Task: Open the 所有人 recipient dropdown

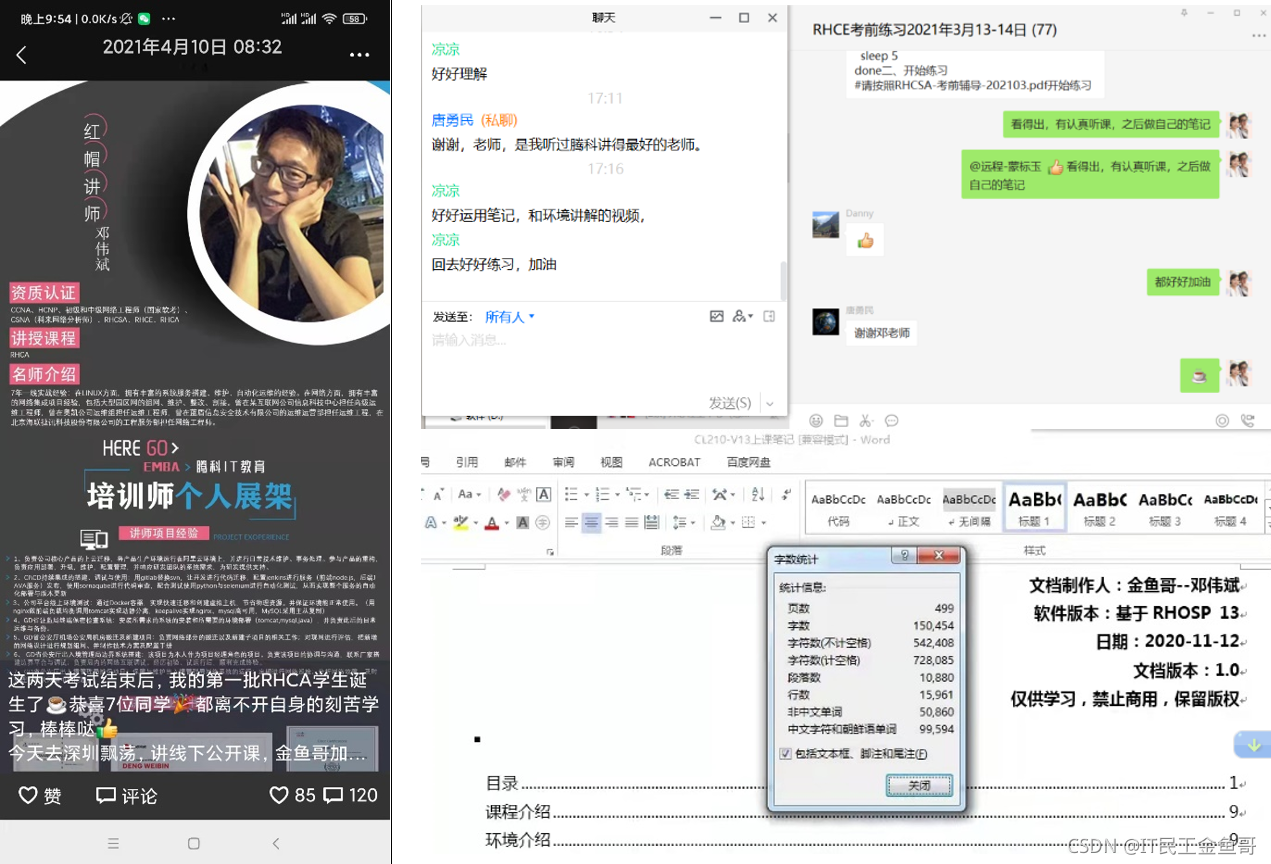Action: 510,316
